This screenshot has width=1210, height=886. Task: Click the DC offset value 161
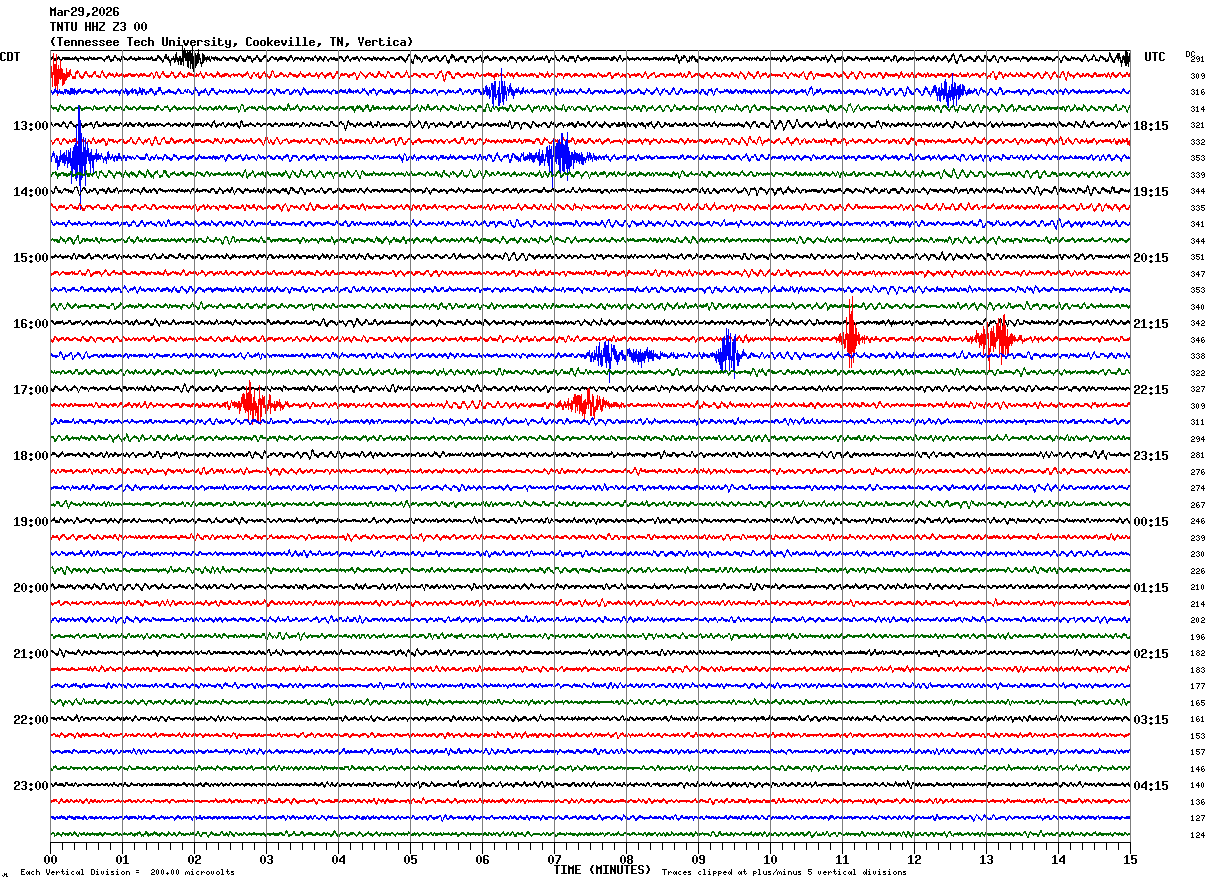tap(1197, 719)
